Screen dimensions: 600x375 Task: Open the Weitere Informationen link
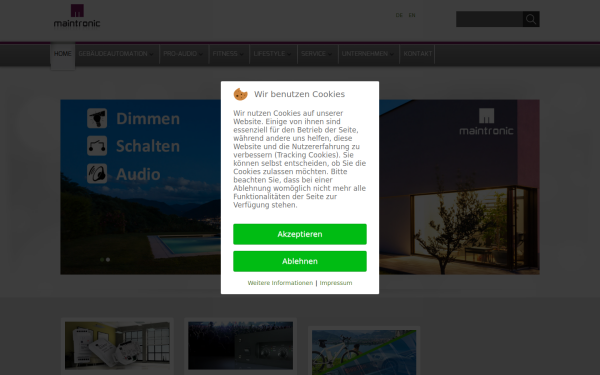pos(280,283)
